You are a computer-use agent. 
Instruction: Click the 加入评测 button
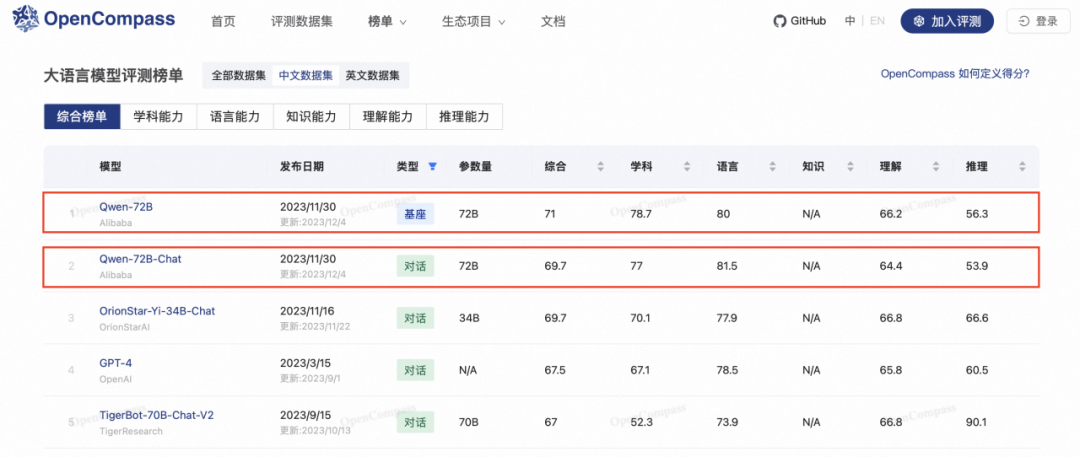pos(947,21)
